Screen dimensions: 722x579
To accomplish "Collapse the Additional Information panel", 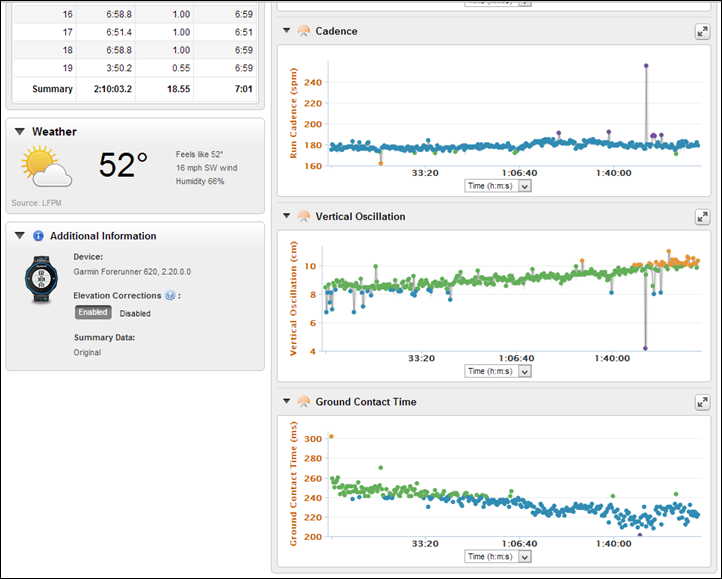I will (x=19, y=236).
